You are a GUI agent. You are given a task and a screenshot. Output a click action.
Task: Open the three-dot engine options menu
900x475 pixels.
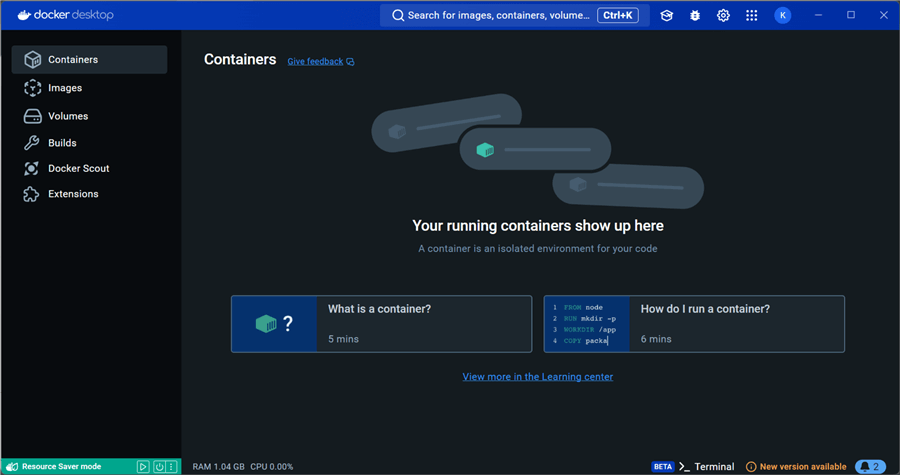tap(172, 466)
